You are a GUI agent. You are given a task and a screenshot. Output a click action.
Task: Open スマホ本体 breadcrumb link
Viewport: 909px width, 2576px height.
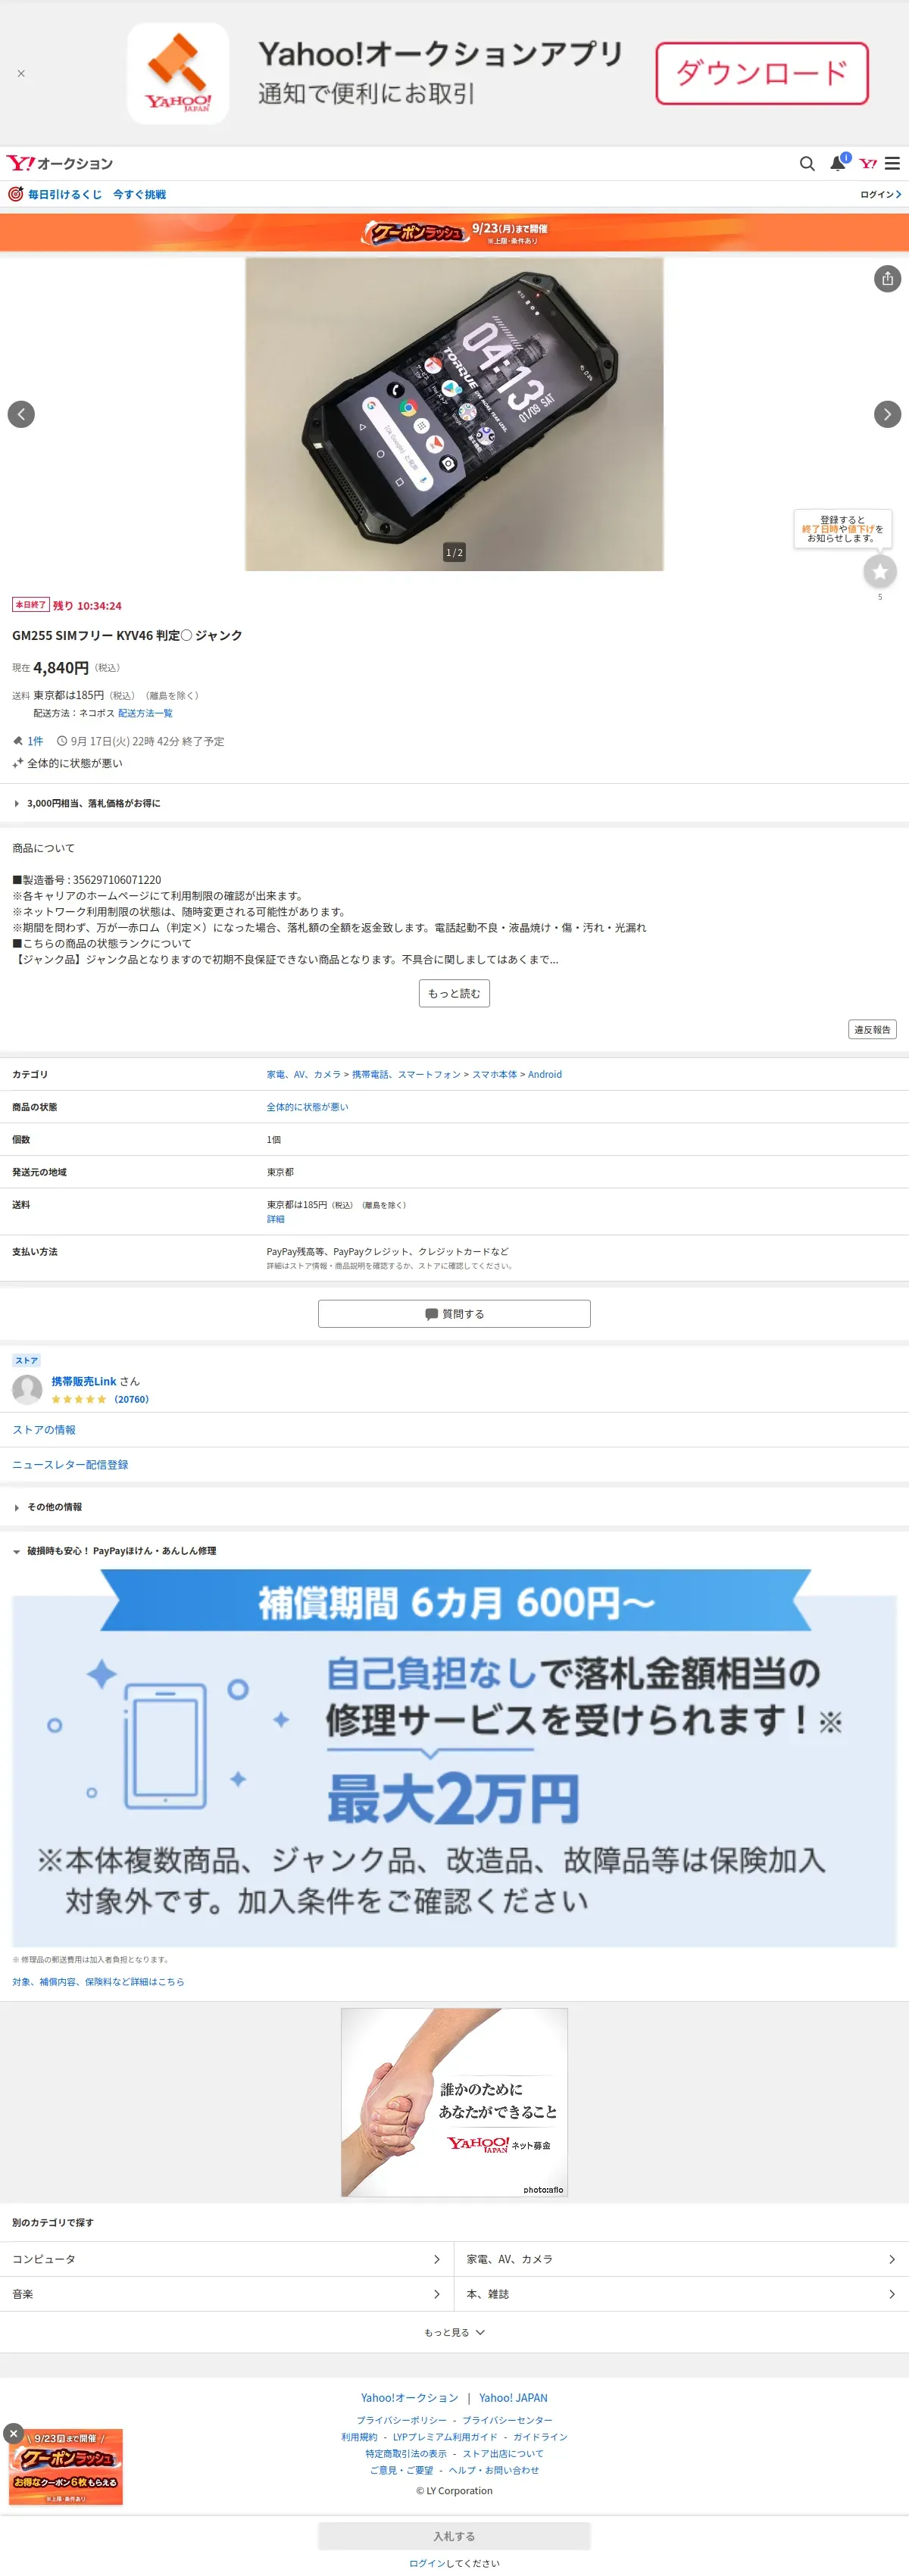(x=494, y=1074)
